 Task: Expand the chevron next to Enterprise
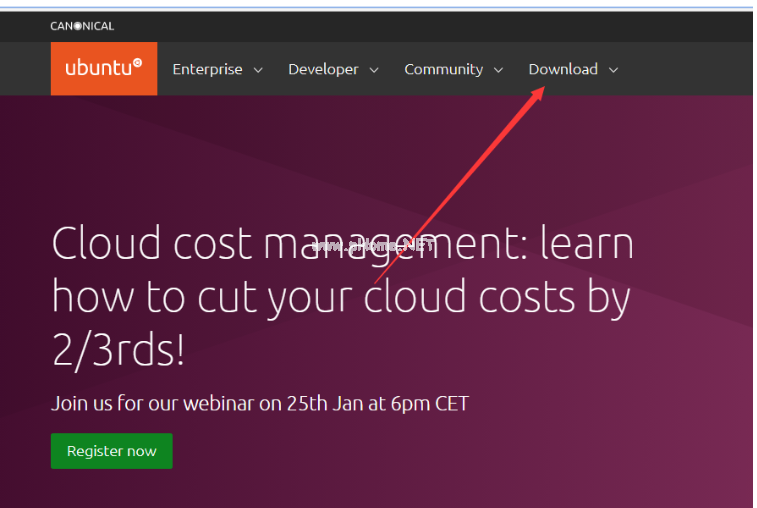pos(258,70)
